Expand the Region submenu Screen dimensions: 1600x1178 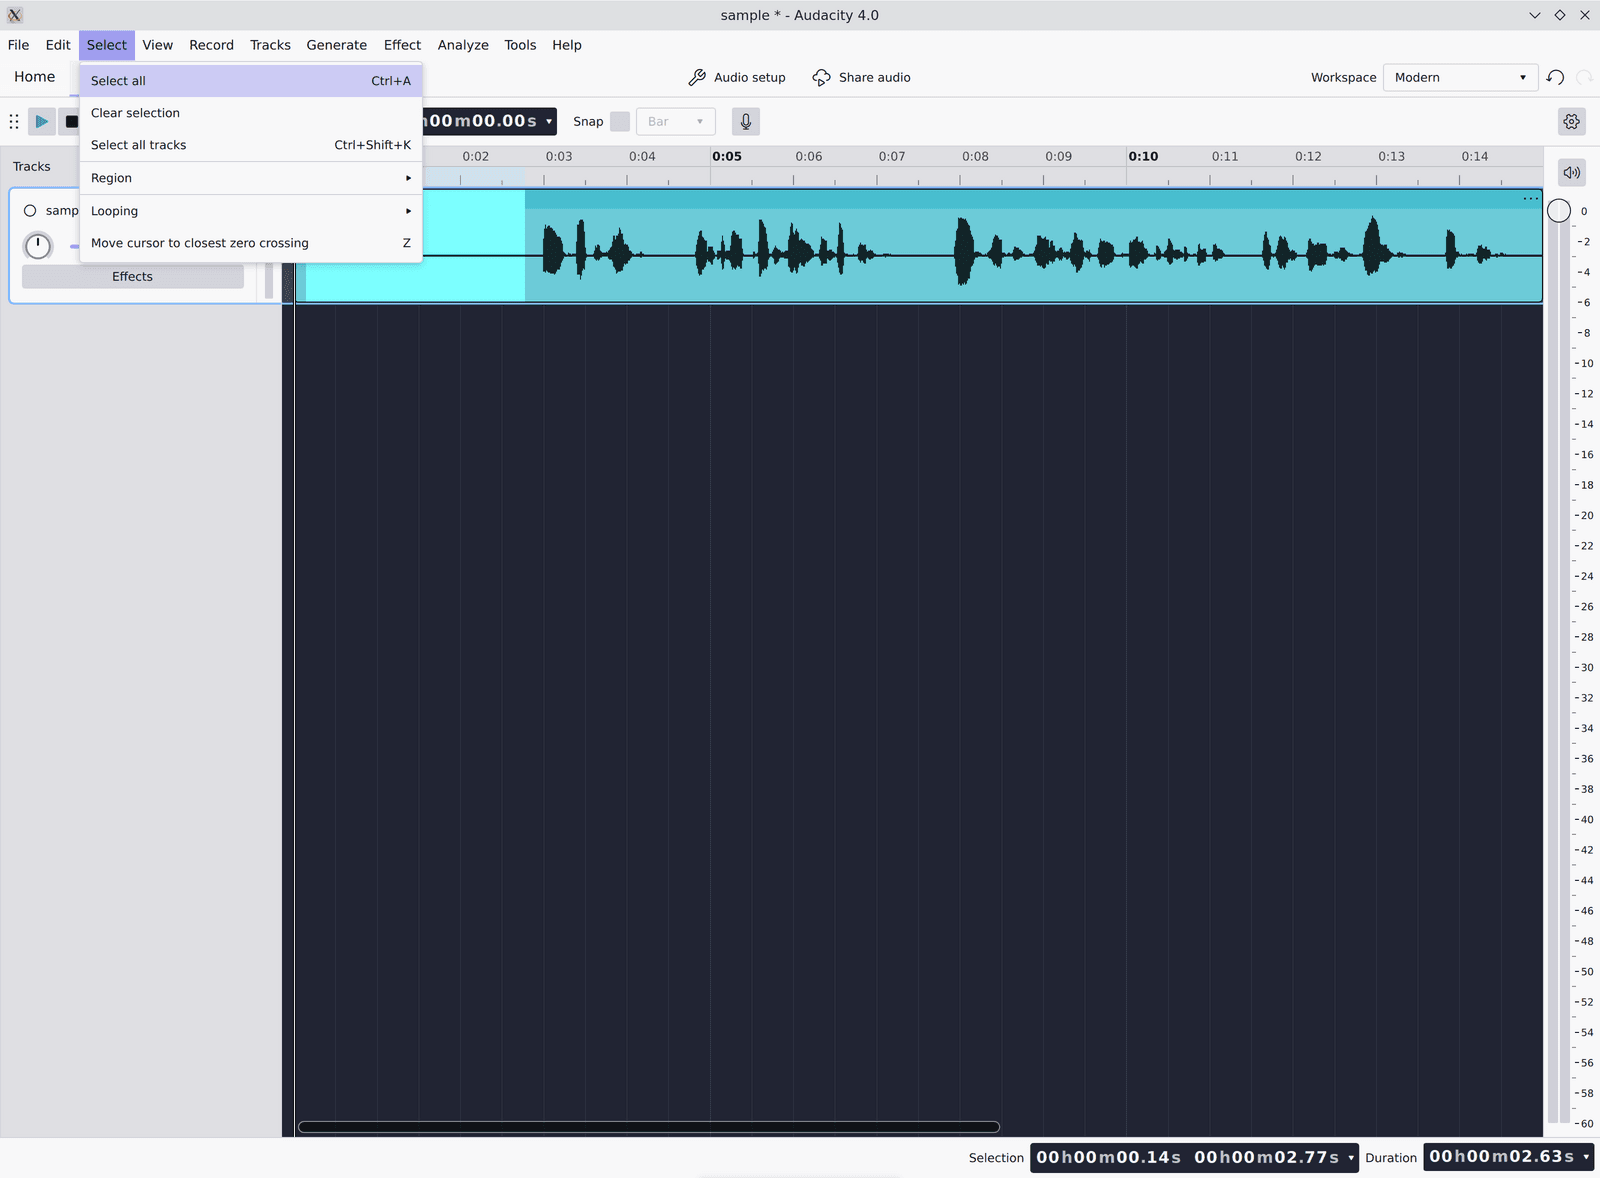[251, 178]
